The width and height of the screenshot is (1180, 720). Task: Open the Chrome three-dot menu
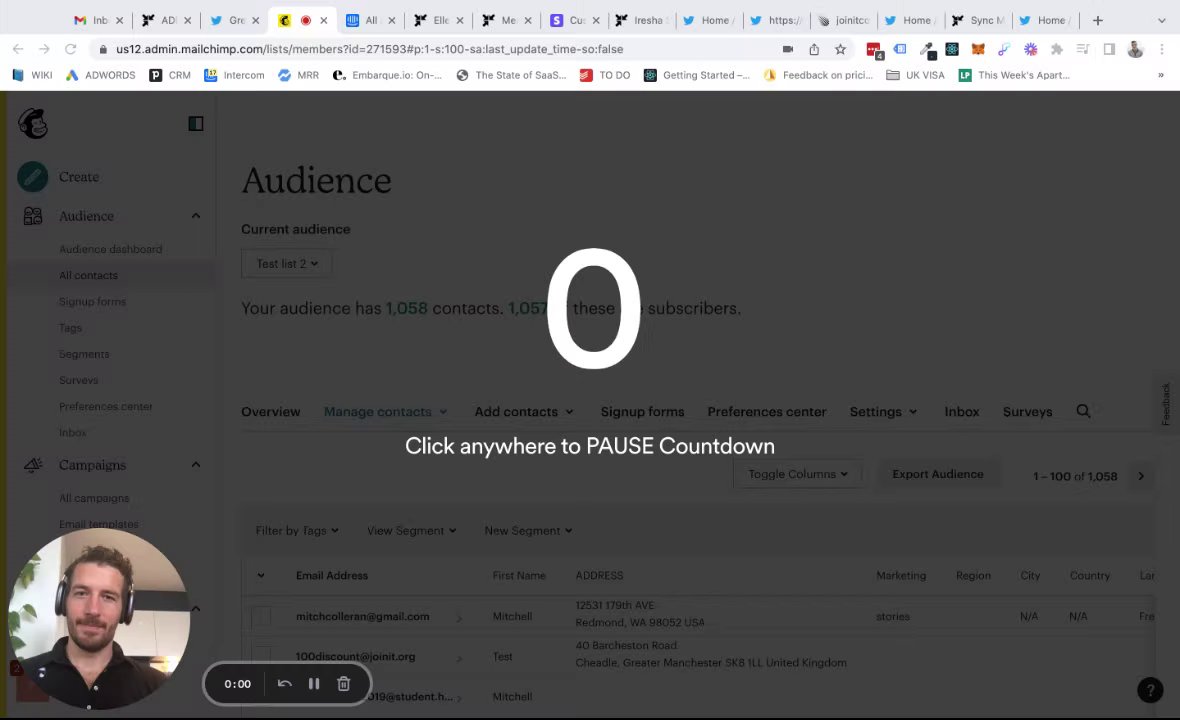click(1162, 50)
